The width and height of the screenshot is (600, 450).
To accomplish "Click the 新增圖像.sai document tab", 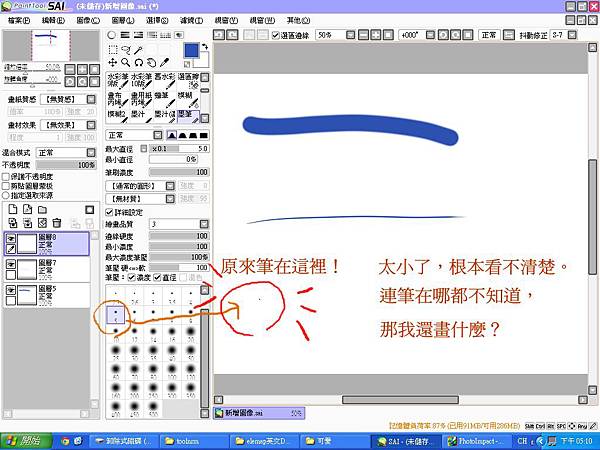I will tap(259, 413).
